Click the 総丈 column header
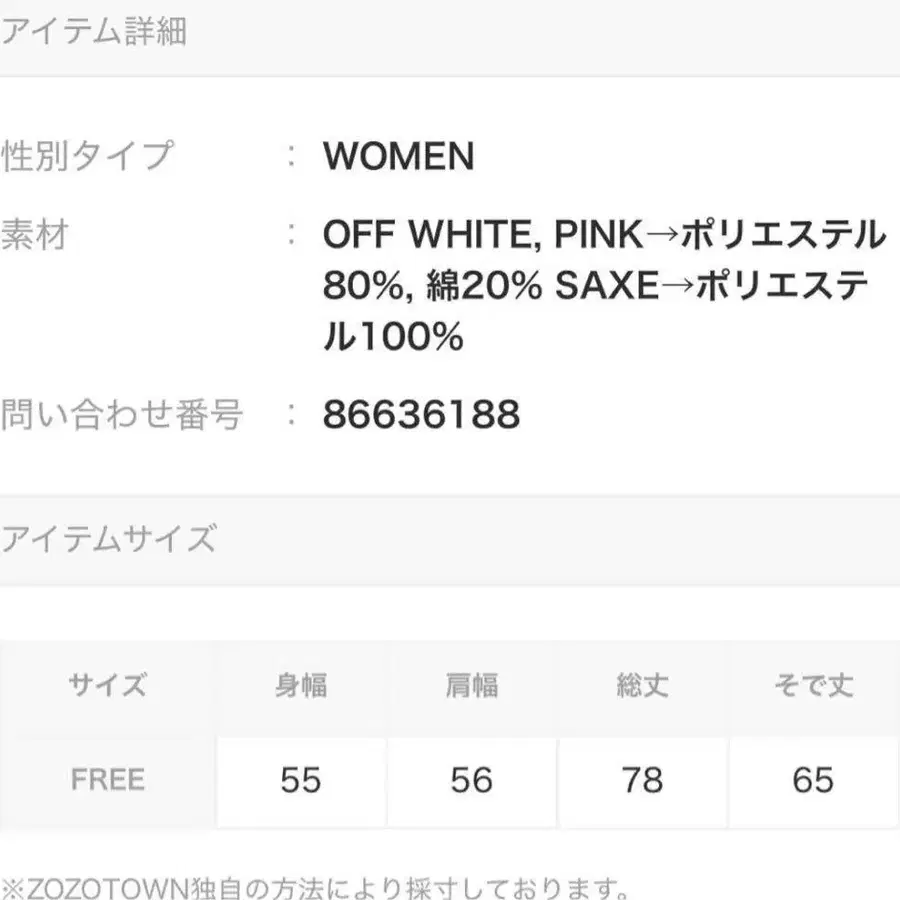Image resolution: width=900 pixels, height=900 pixels. (x=642, y=686)
